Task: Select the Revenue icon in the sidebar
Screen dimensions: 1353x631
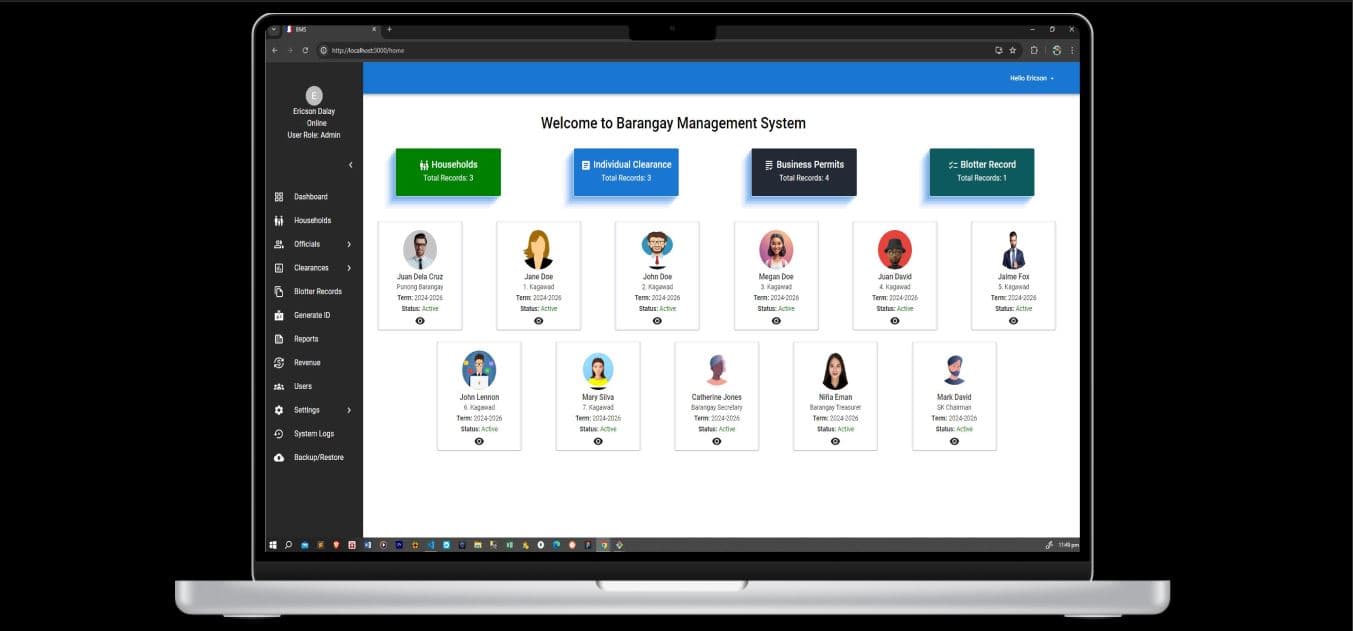Action: click(279, 362)
